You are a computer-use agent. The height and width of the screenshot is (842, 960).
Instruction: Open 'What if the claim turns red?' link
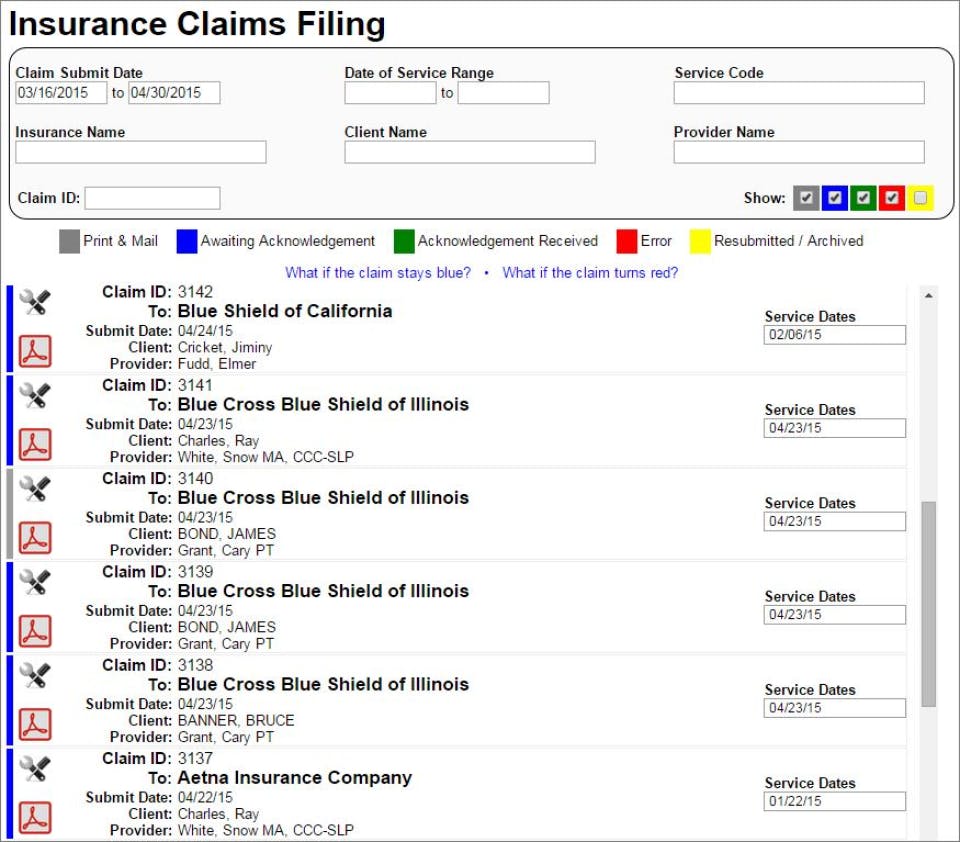point(590,272)
